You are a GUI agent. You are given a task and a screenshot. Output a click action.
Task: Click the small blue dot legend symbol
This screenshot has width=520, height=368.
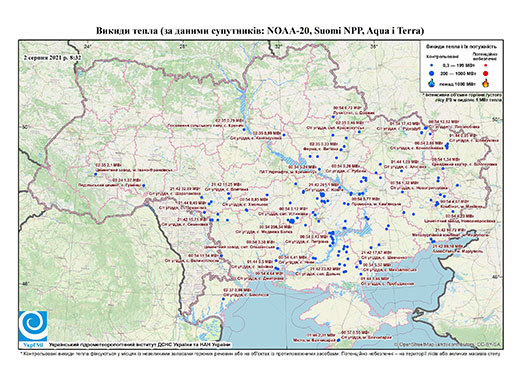432,66
